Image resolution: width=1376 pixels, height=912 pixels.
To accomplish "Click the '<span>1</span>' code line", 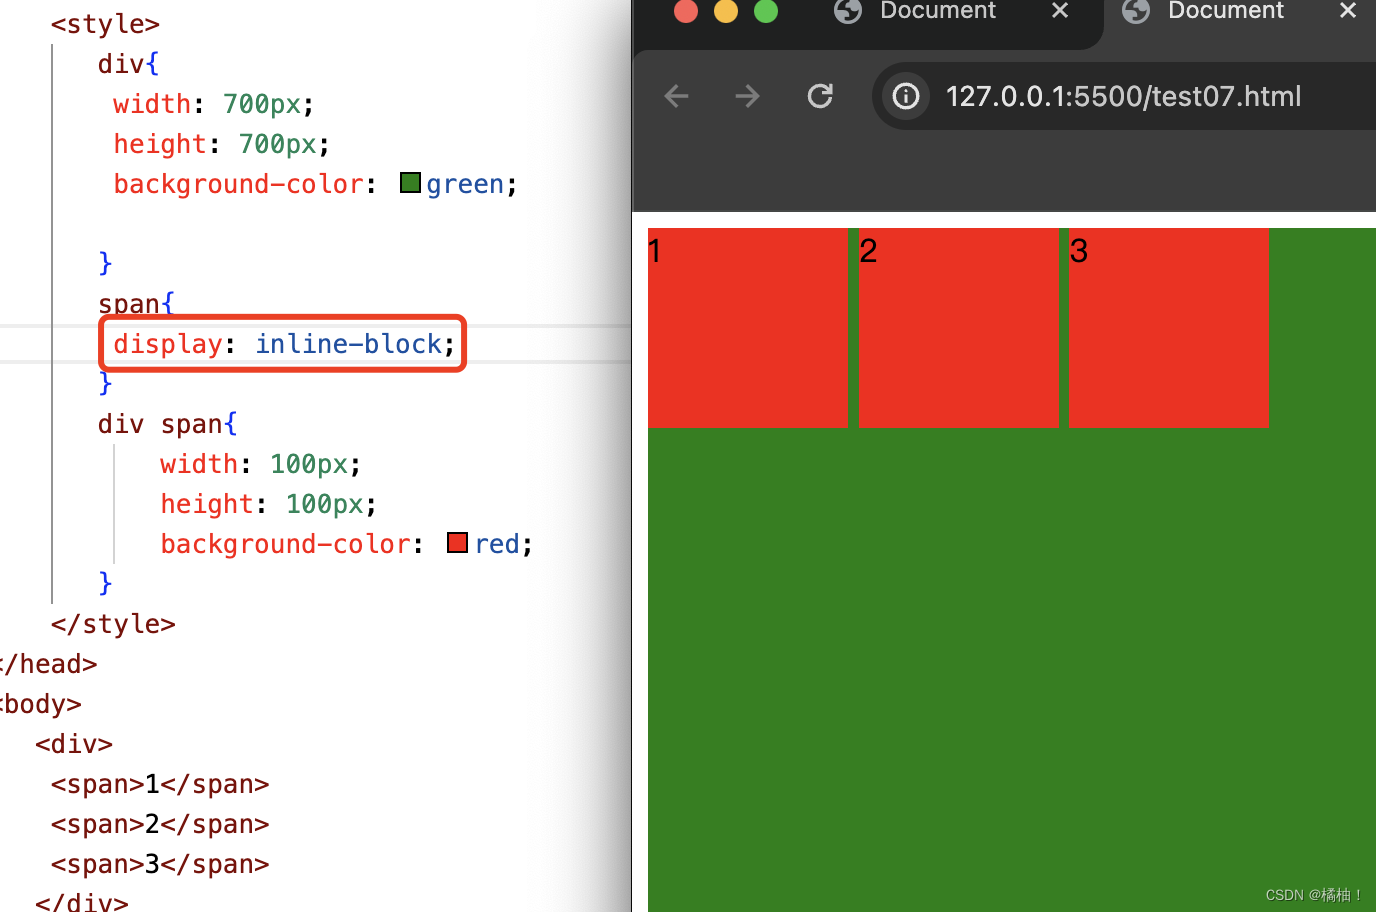I will tap(160, 784).
